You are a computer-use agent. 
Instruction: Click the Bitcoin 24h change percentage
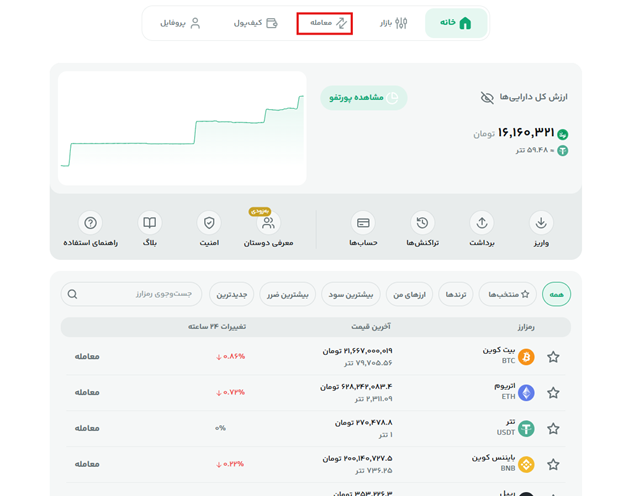[230, 356]
